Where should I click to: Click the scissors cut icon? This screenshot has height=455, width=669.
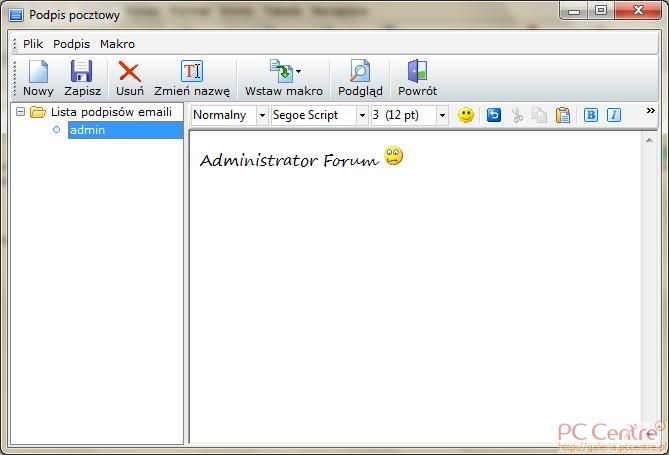pos(517,115)
